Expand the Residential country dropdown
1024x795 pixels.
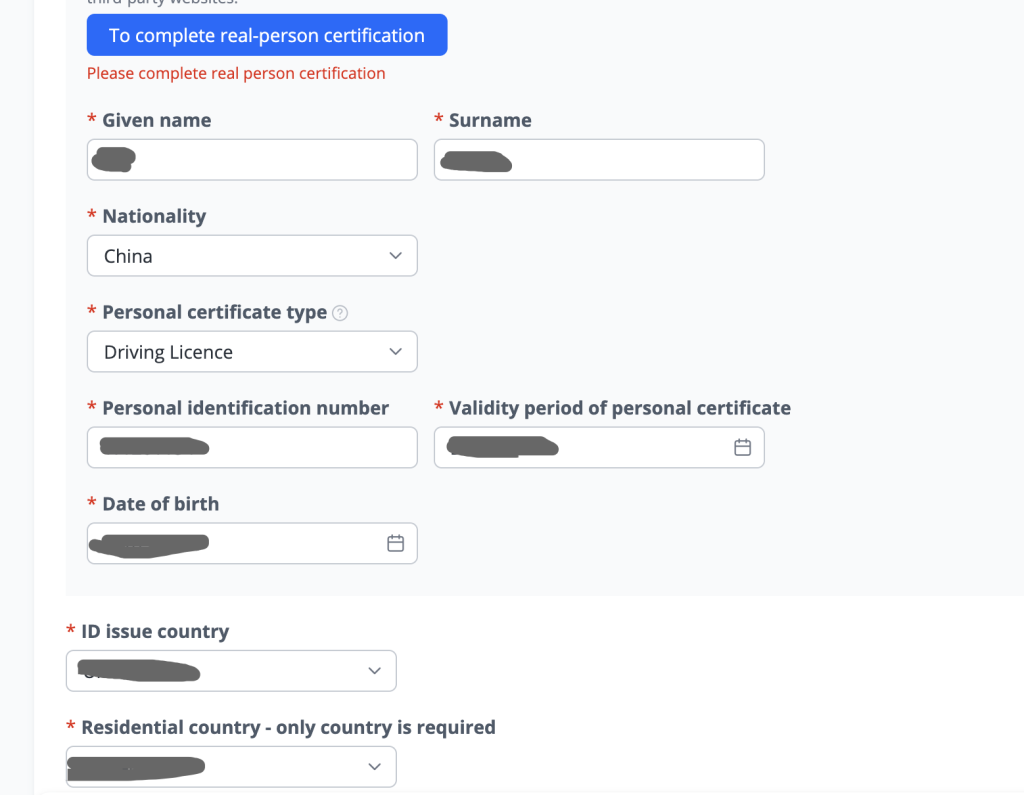tap(231, 767)
